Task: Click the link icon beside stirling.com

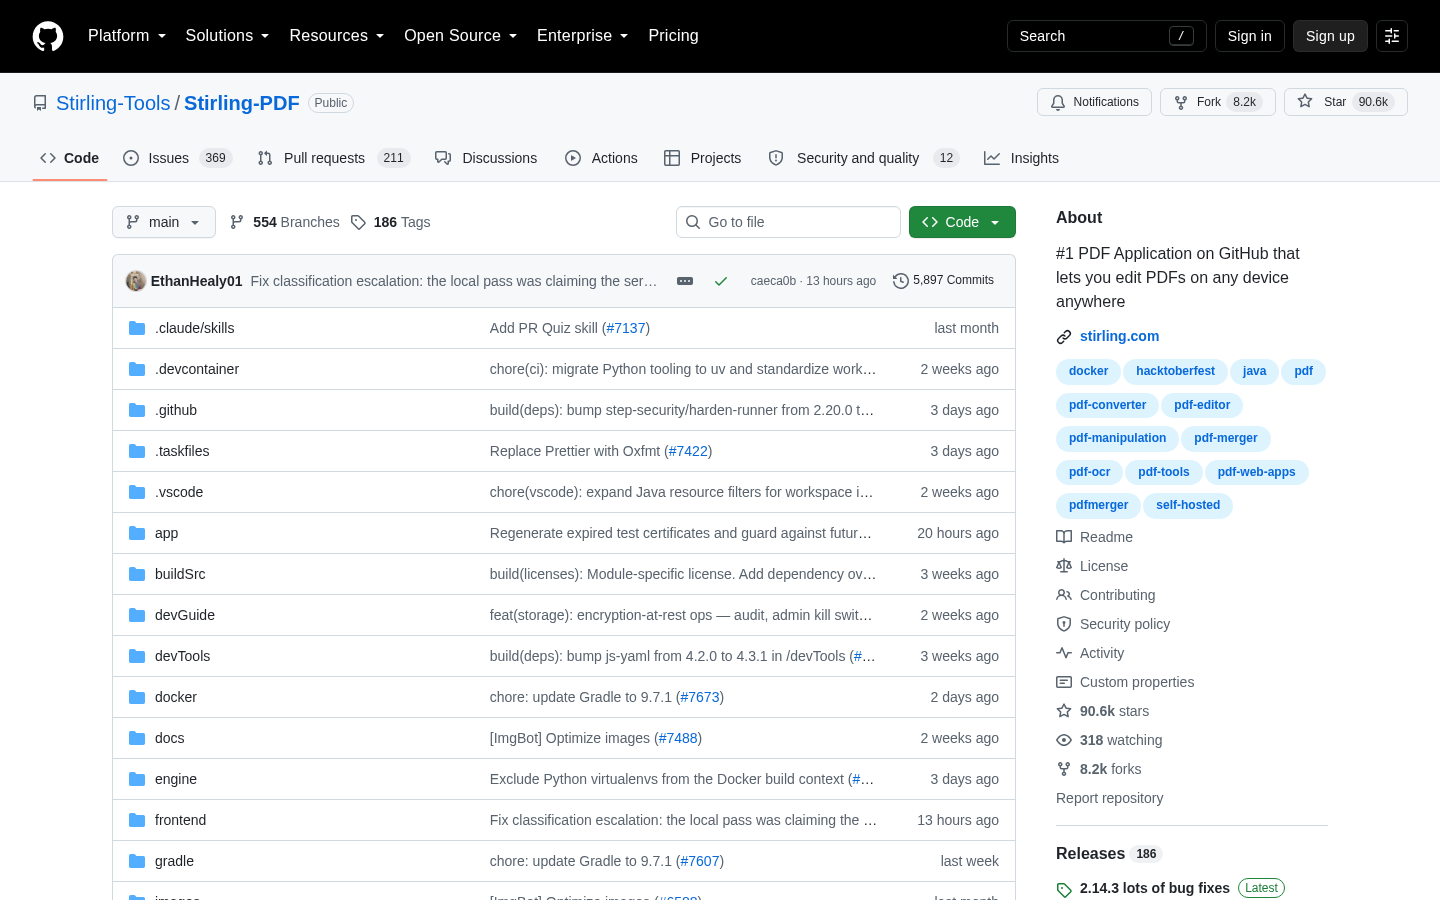Action: click(x=1064, y=337)
